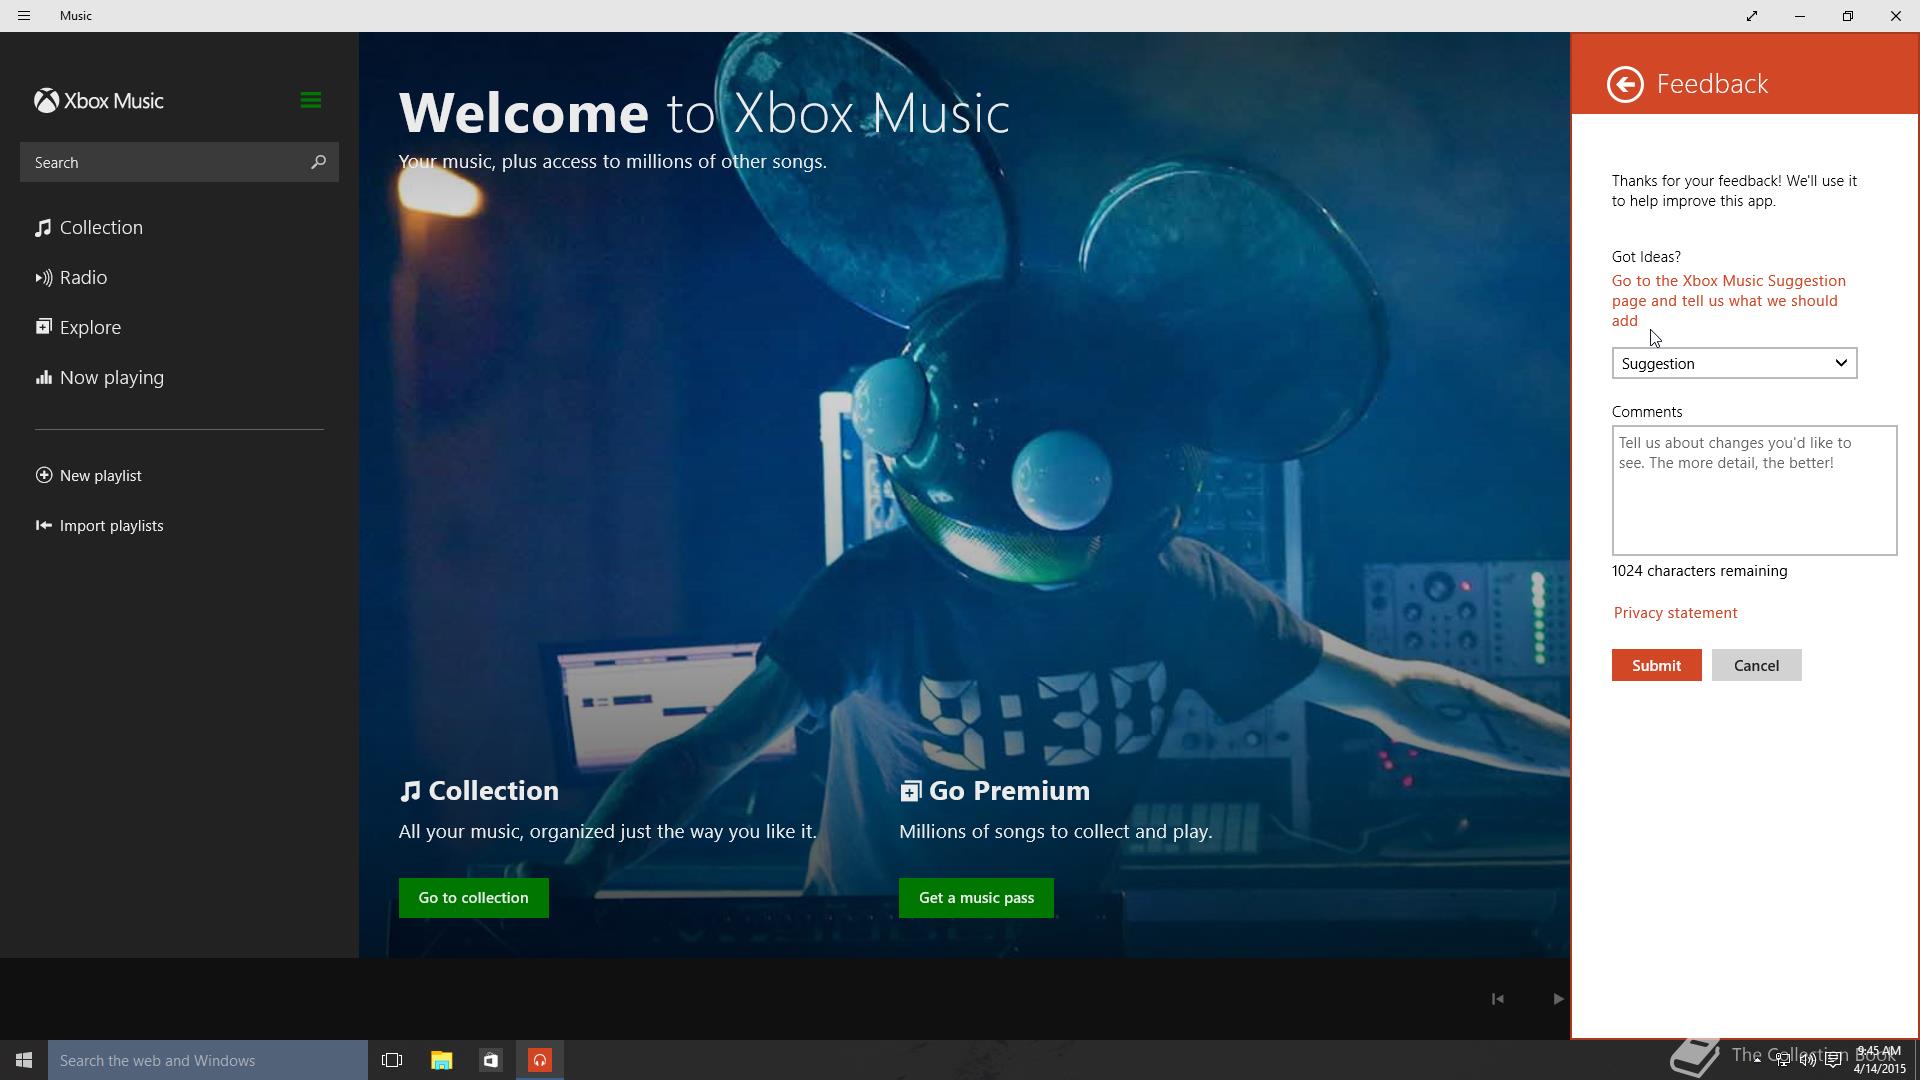Open the Windows Start menu
Viewport: 1920px width, 1080px height.
24,1060
